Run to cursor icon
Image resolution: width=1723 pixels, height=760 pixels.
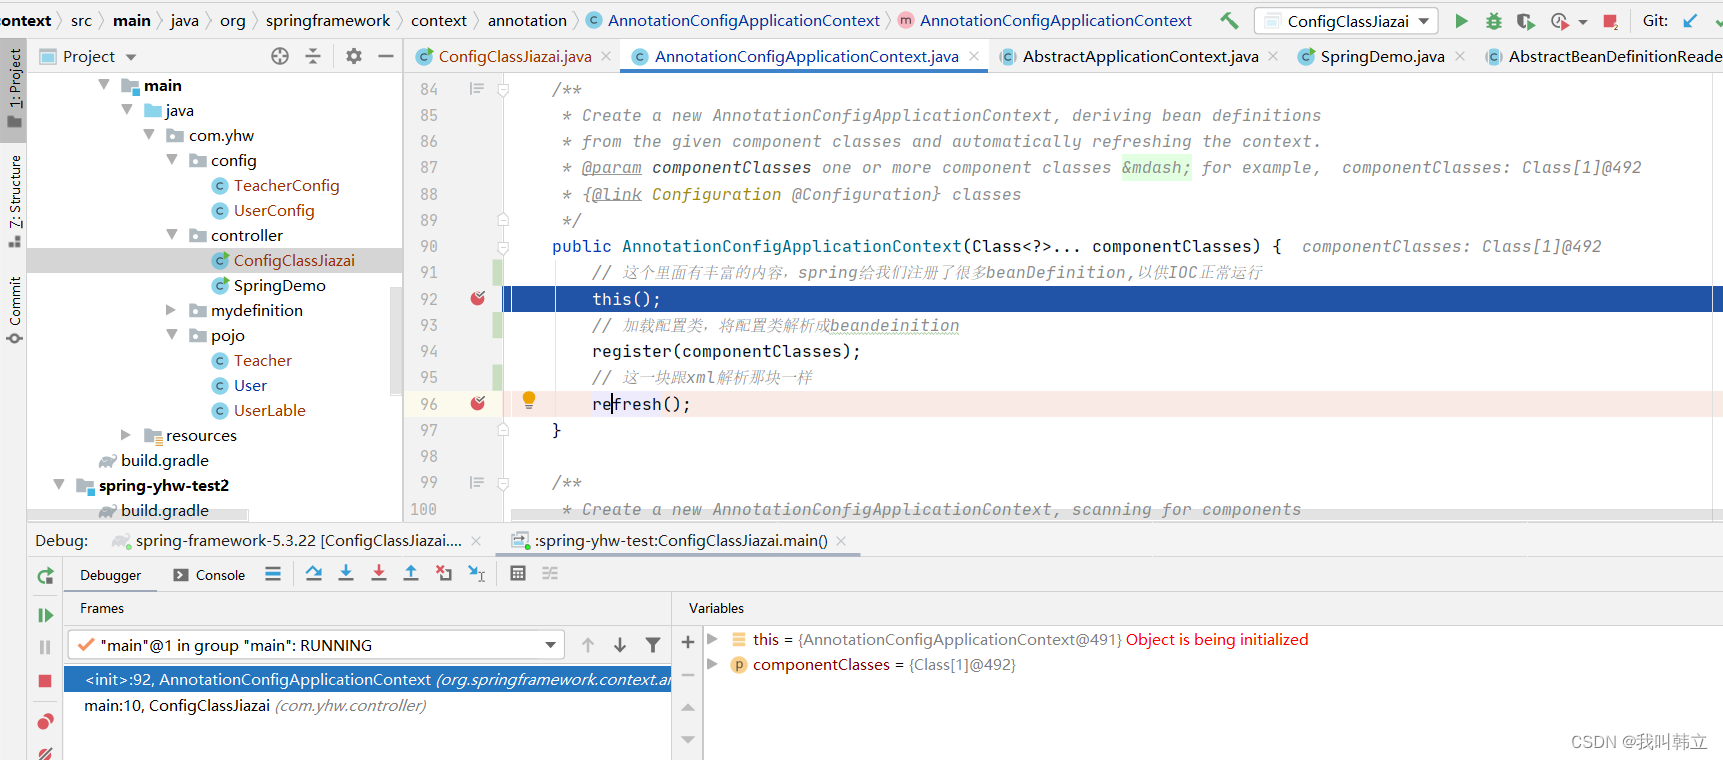click(x=477, y=573)
